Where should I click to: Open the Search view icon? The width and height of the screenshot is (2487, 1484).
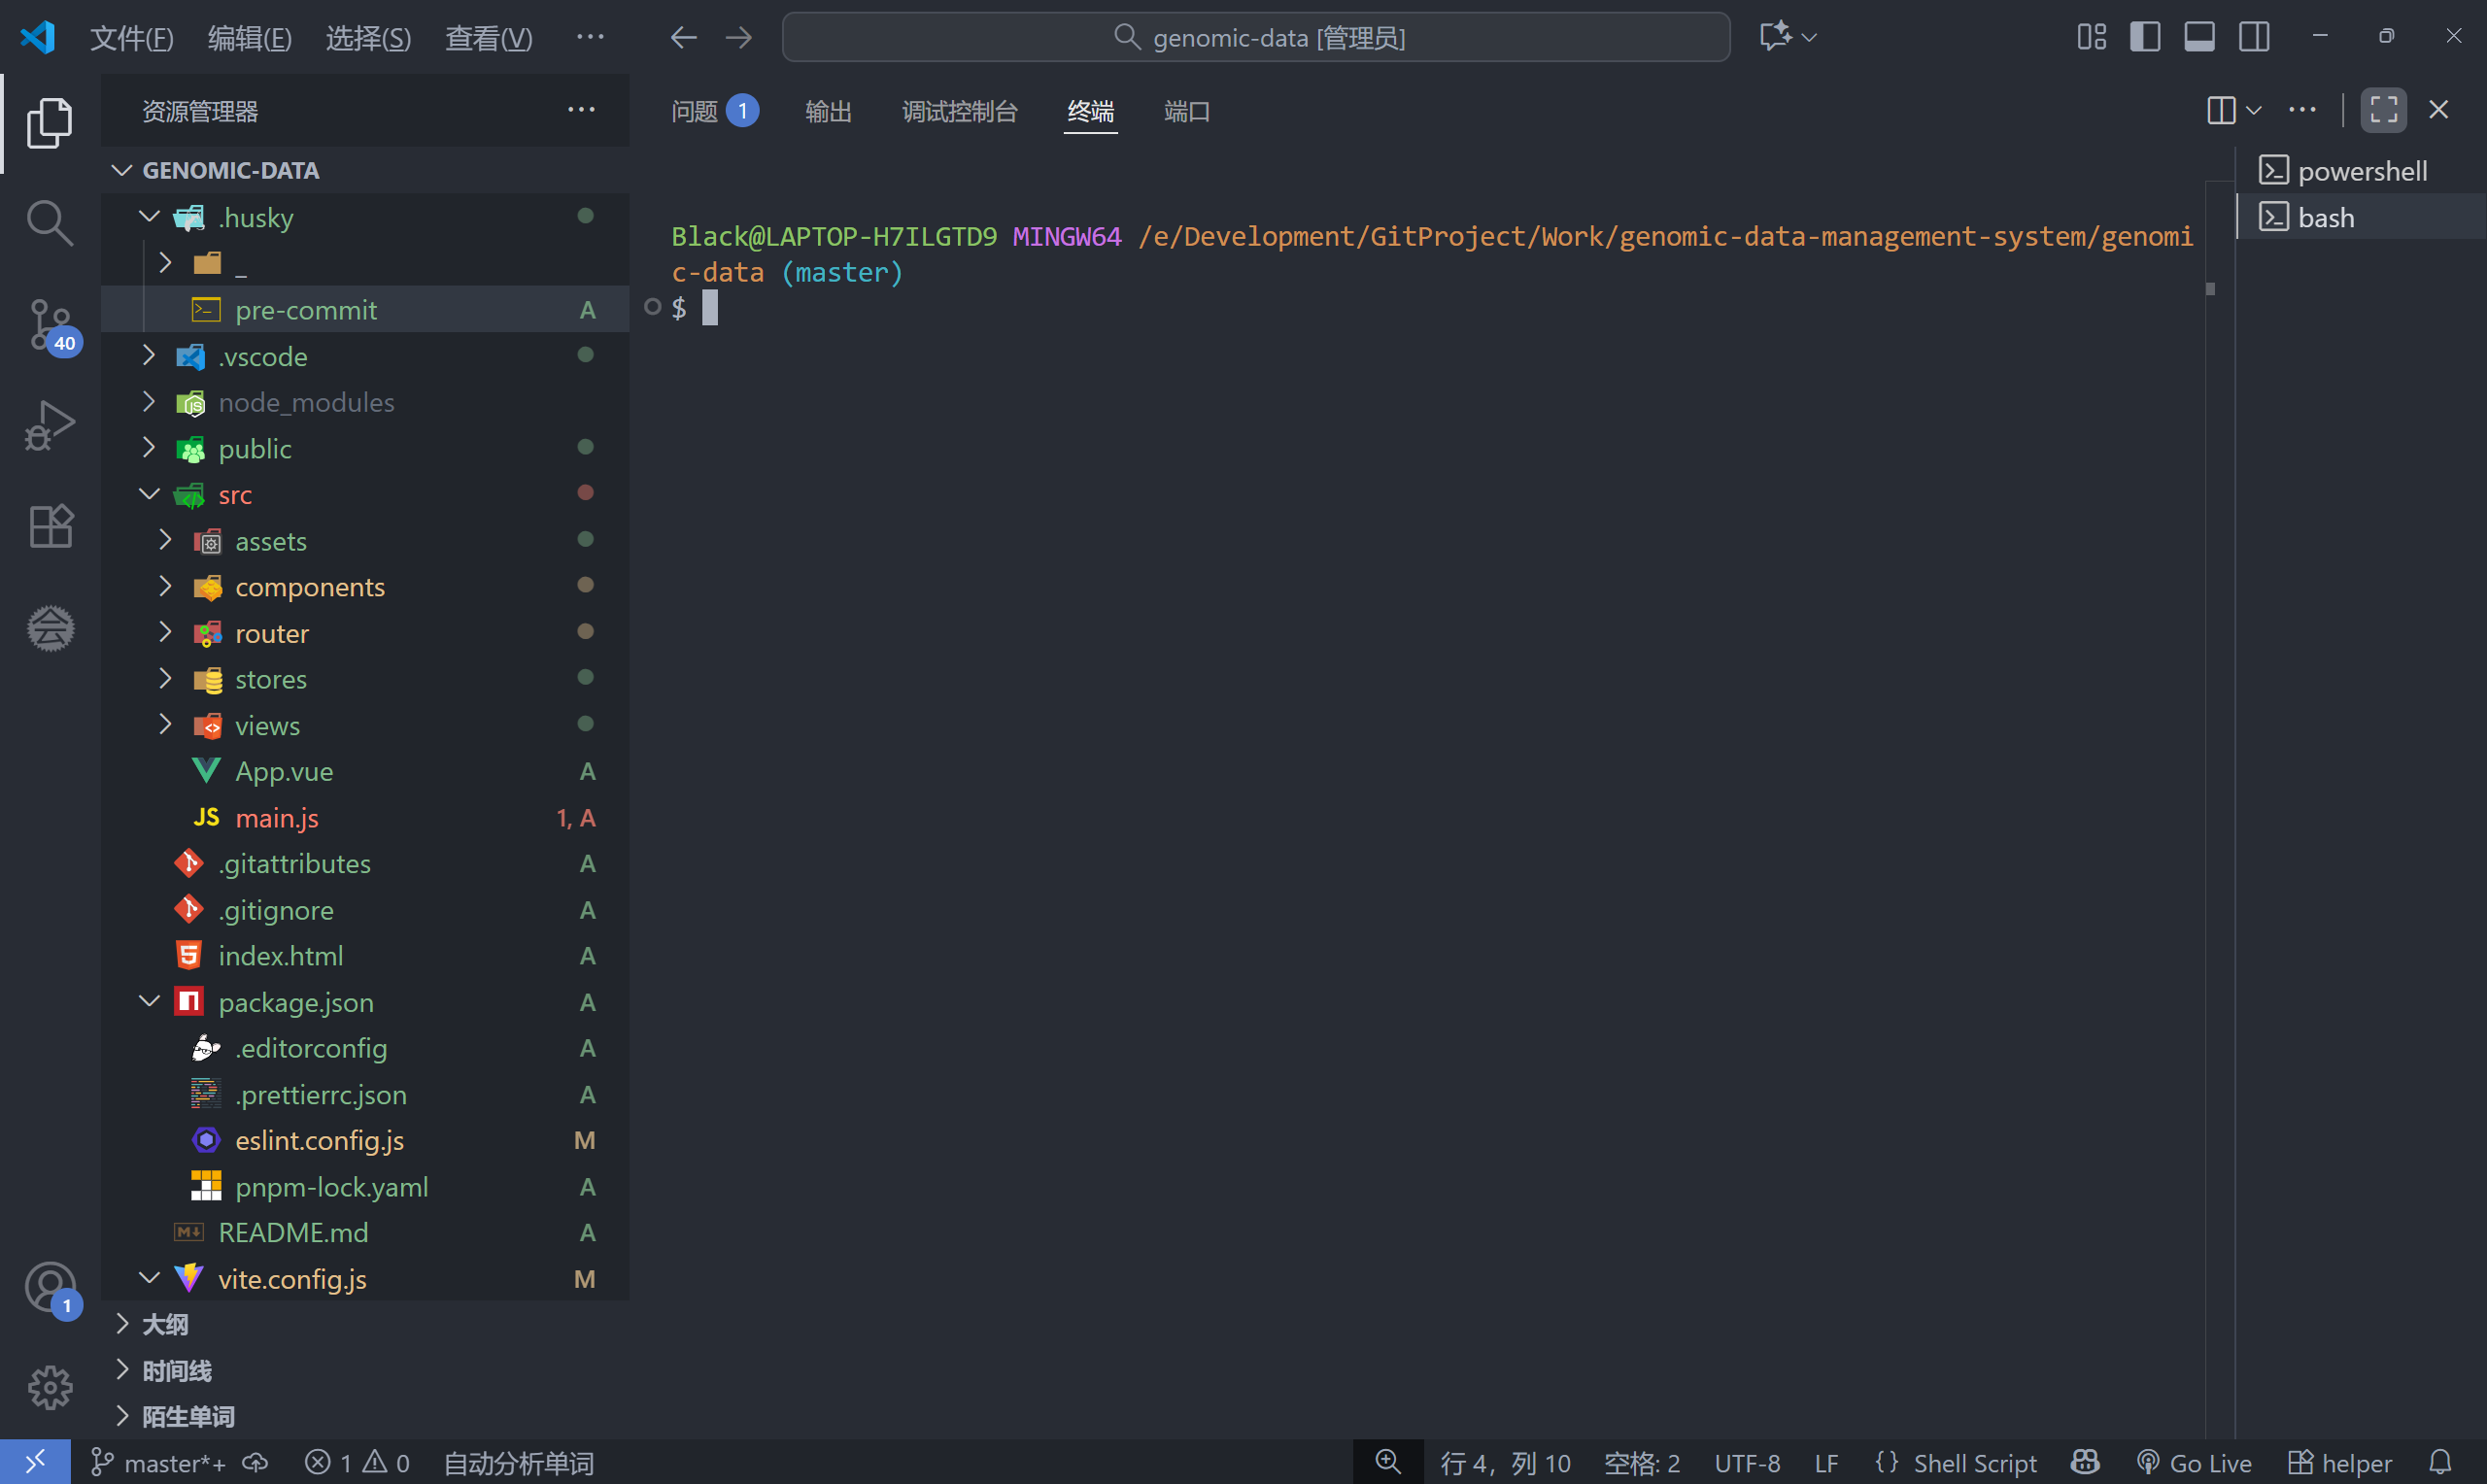49,222
